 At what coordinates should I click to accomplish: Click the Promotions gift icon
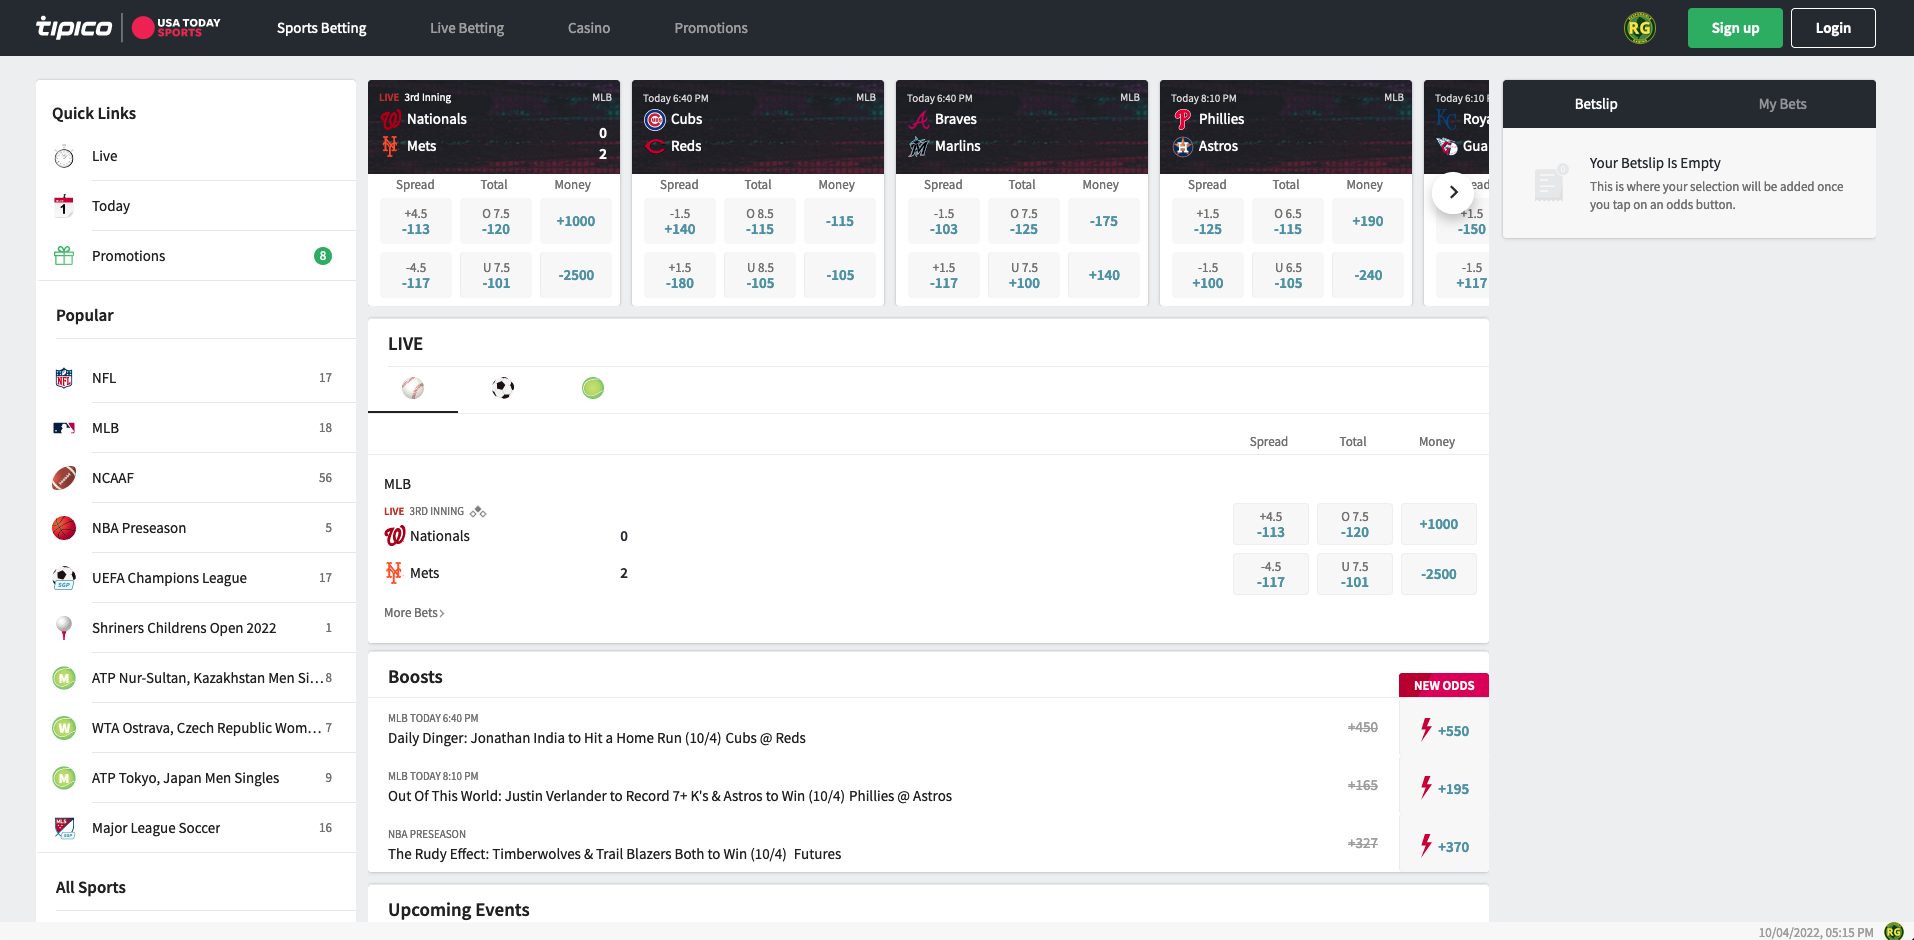click(x=64, y=256)
